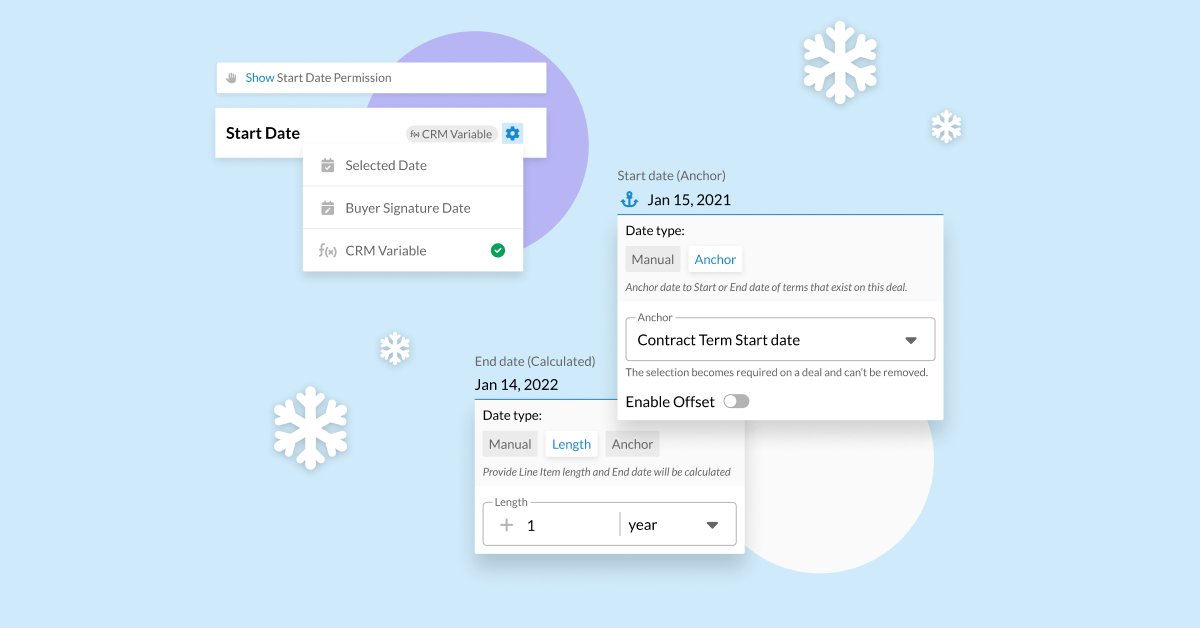Click the f(x) icon beside CRM Variable option

[327, 250]
